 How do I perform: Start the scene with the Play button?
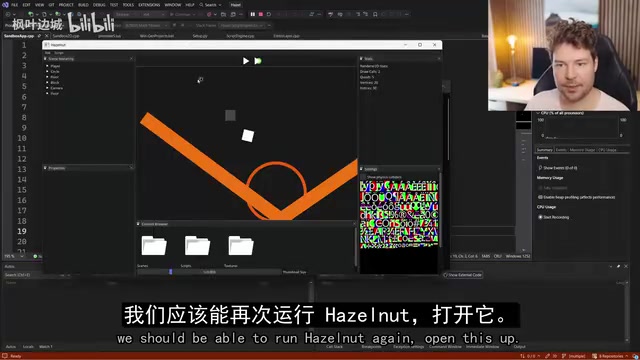click(246, 61)
